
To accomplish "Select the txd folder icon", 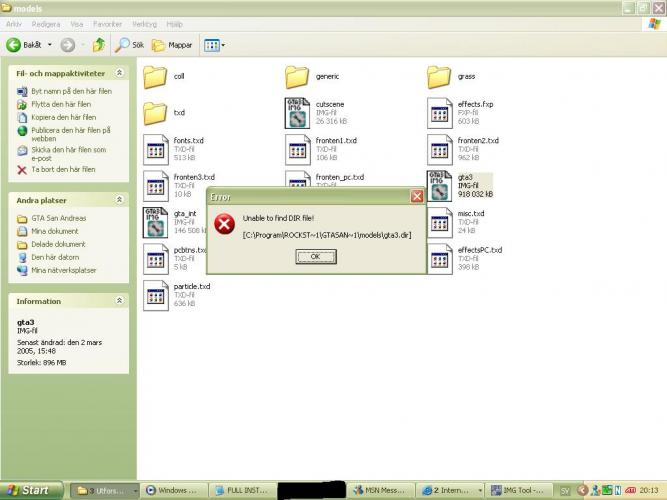I will point(155,113).
